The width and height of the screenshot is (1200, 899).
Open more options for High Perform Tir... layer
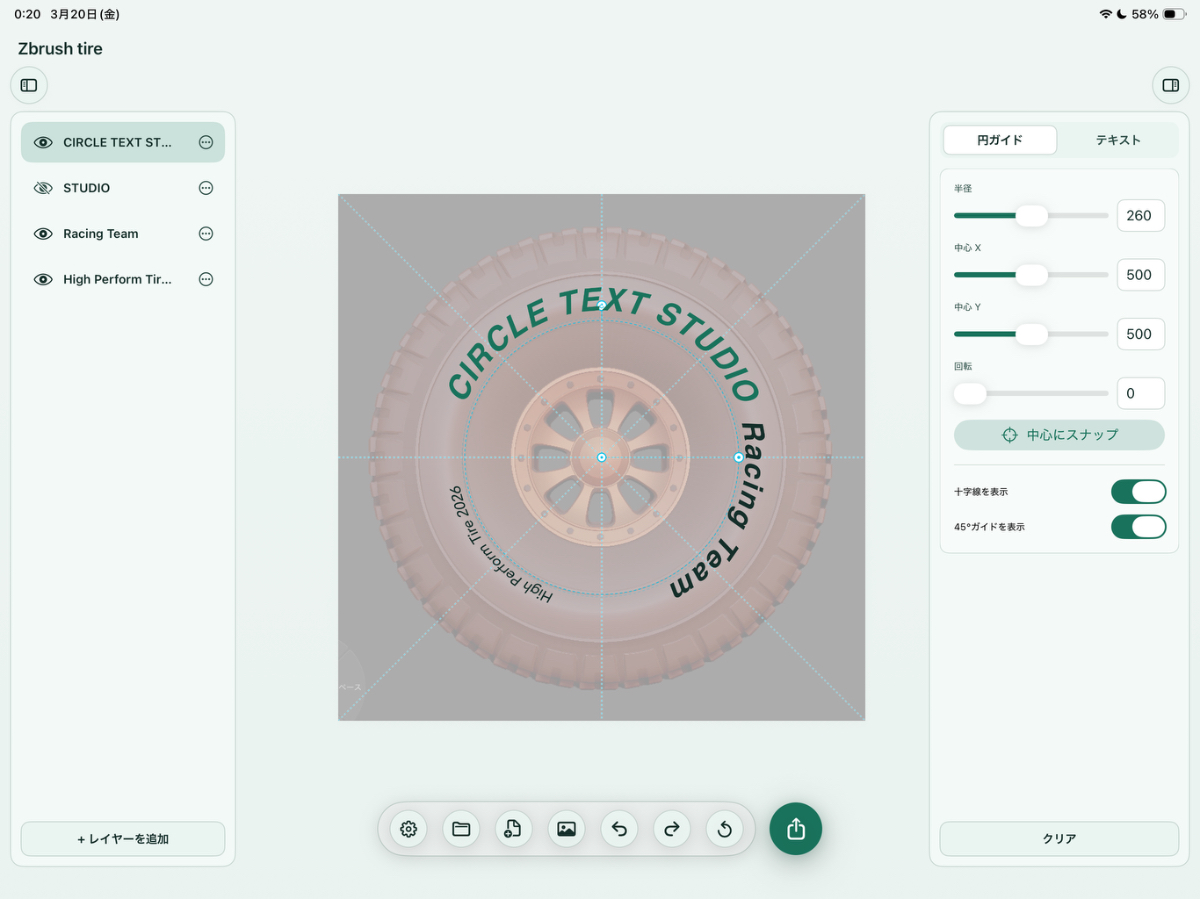point(206,280)
